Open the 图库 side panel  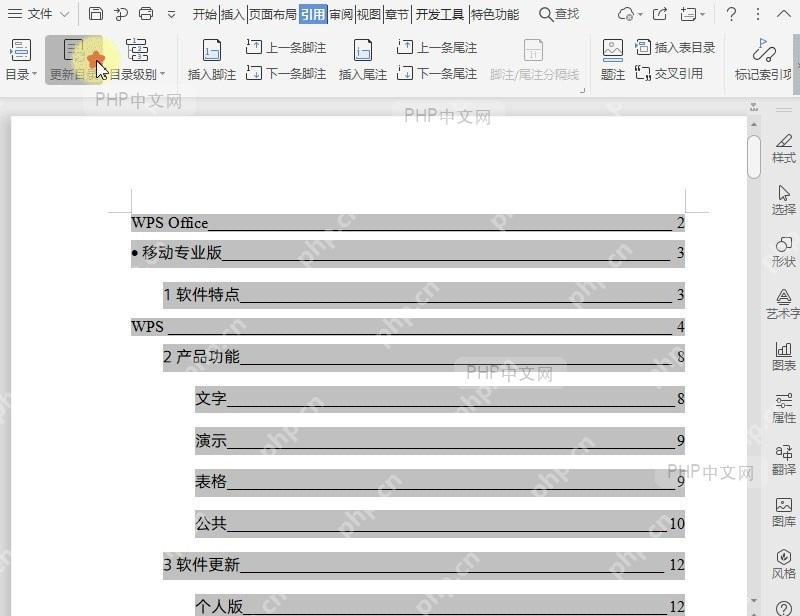pyautogui.click(x=784, y=512)
